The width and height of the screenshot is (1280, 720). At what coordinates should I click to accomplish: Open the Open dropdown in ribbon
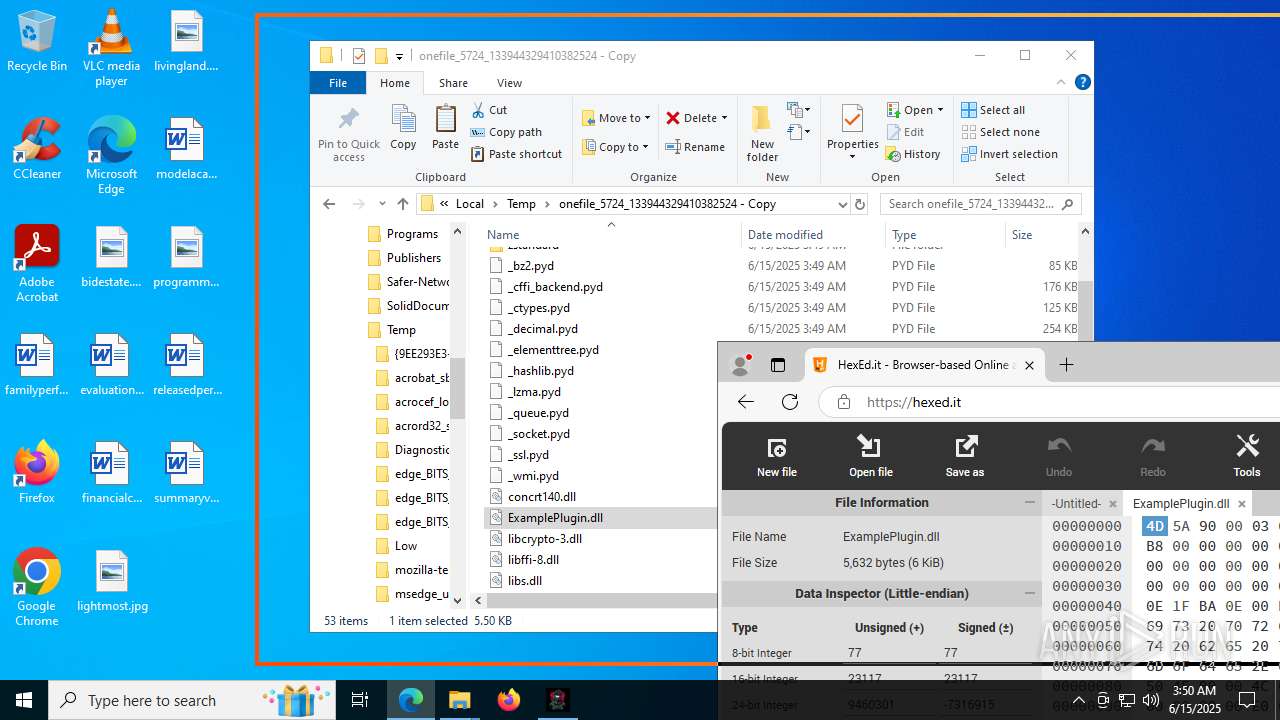pyautogui.click(x=915, y=110)
